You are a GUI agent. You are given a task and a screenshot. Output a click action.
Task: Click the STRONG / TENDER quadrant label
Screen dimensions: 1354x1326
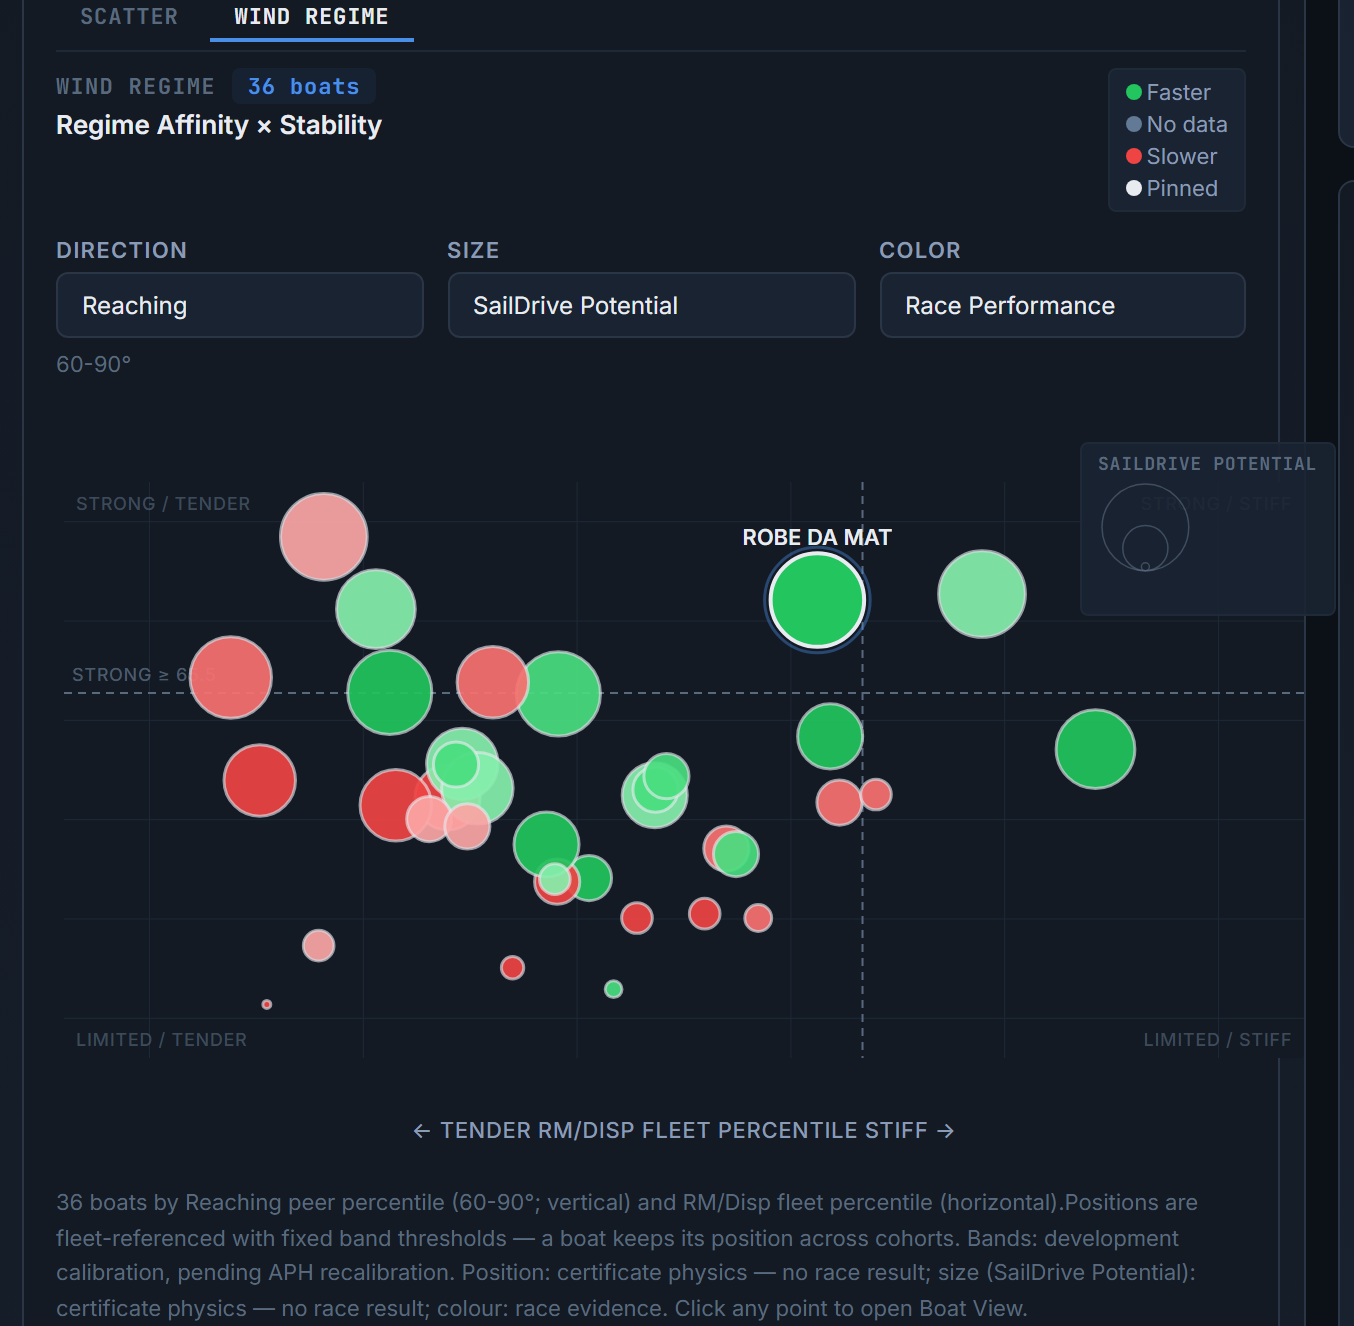[x=163, y=504]
